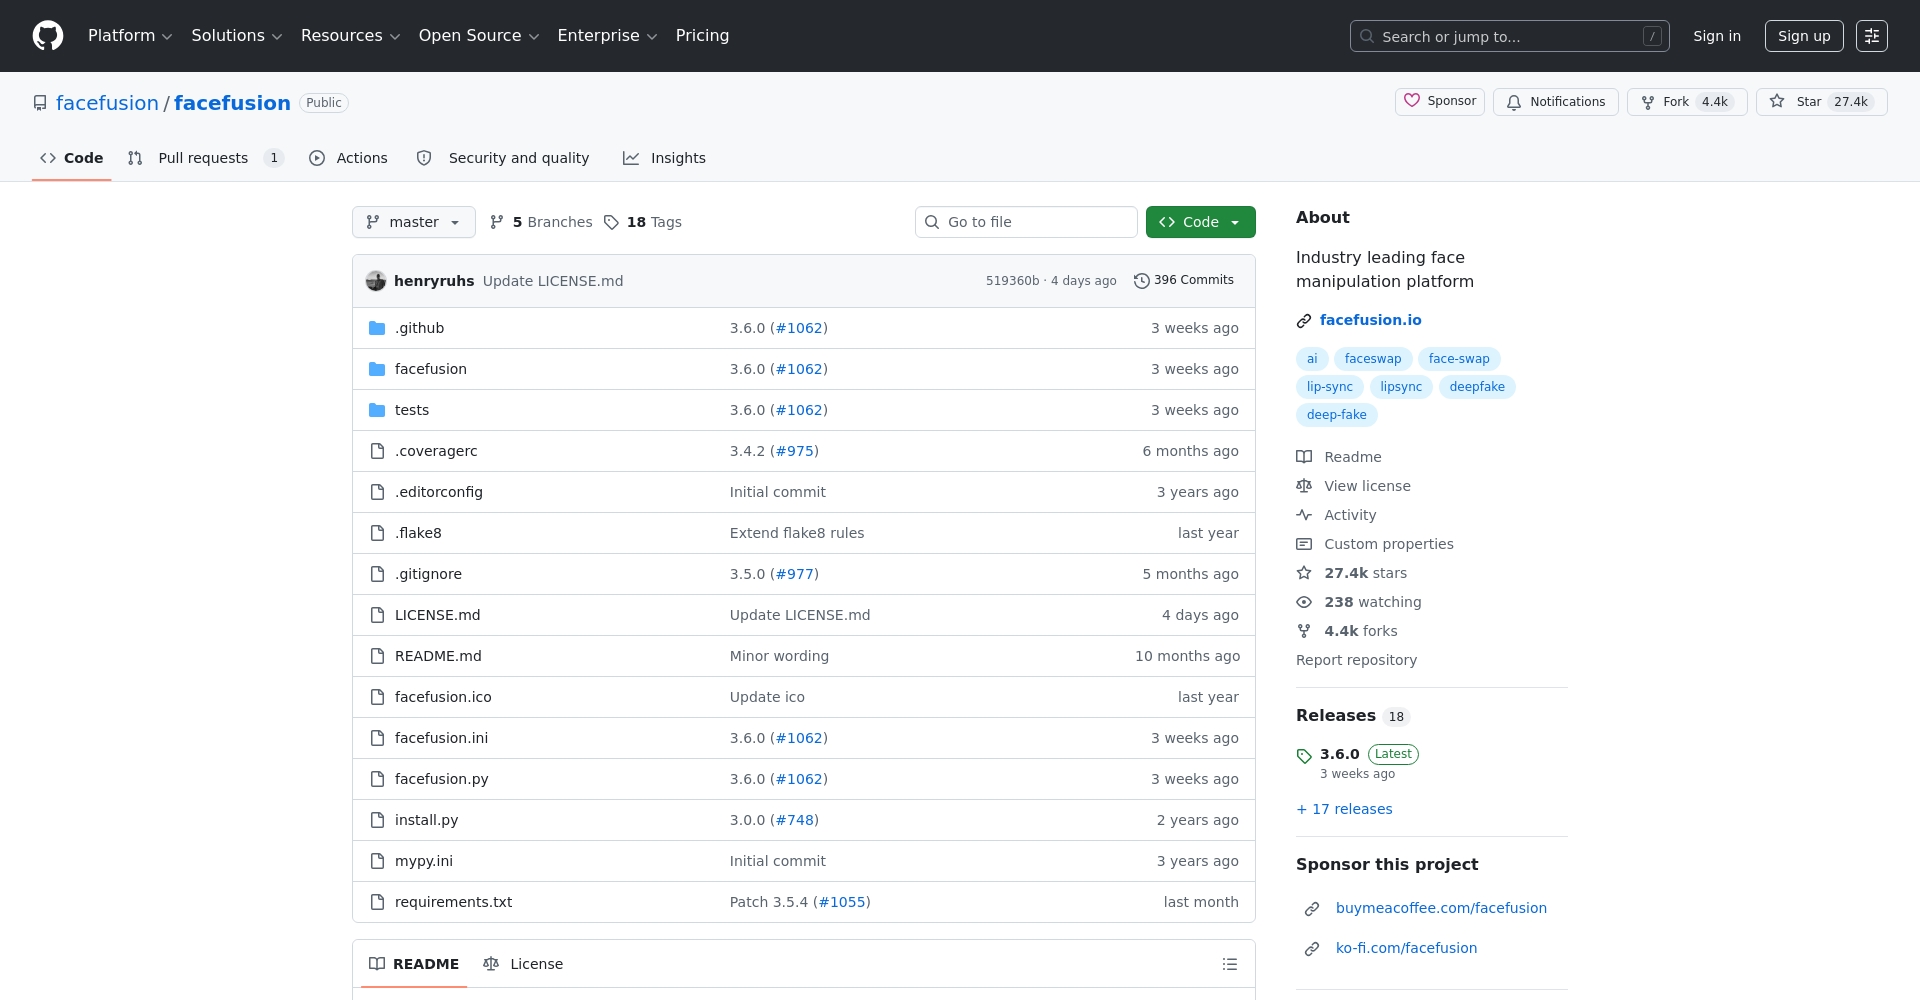The image size is (1920, 1000).
Task: Click the Notifications bell button
Action: click(1555, 102)
